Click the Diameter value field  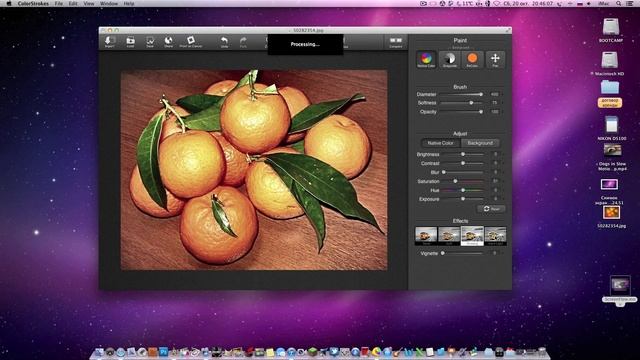pos(495,94)
